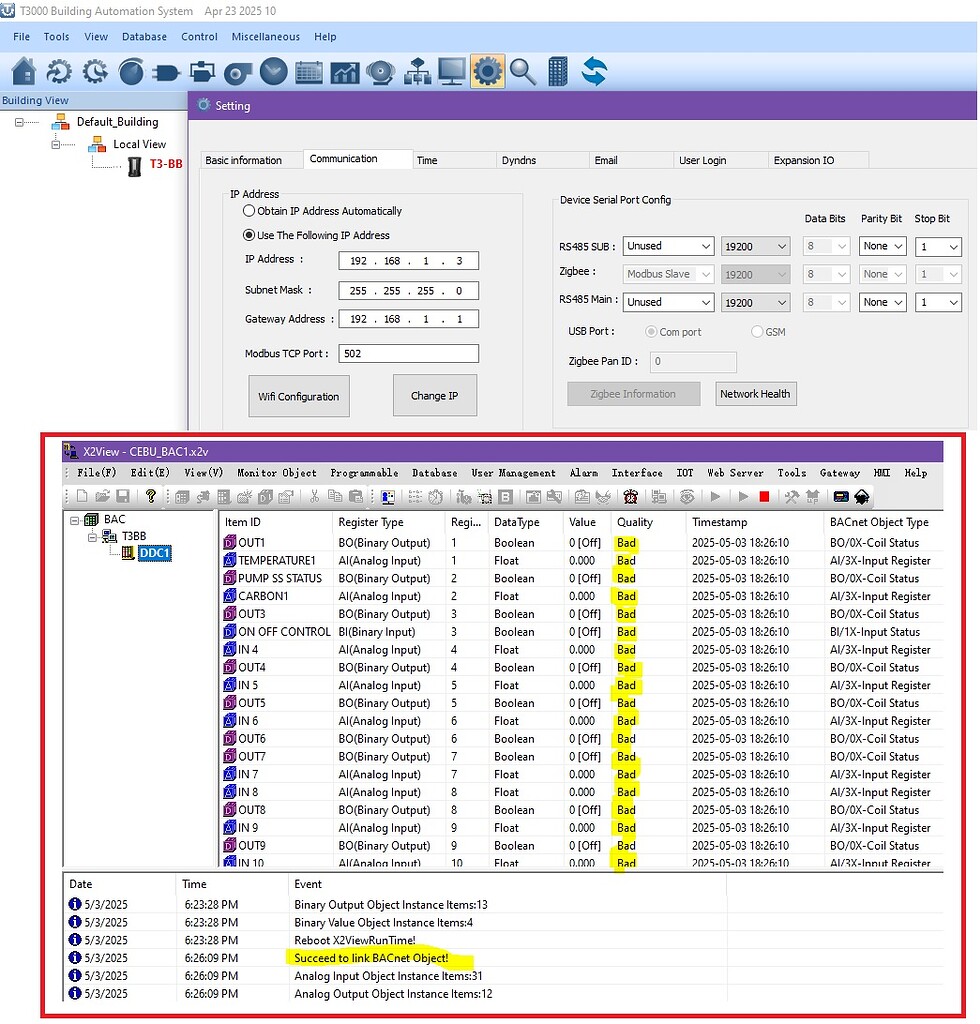The width and height of the screenshot is (980, 1024).
Task: Open the Schedules calendar tool
Action: (308, 71)
